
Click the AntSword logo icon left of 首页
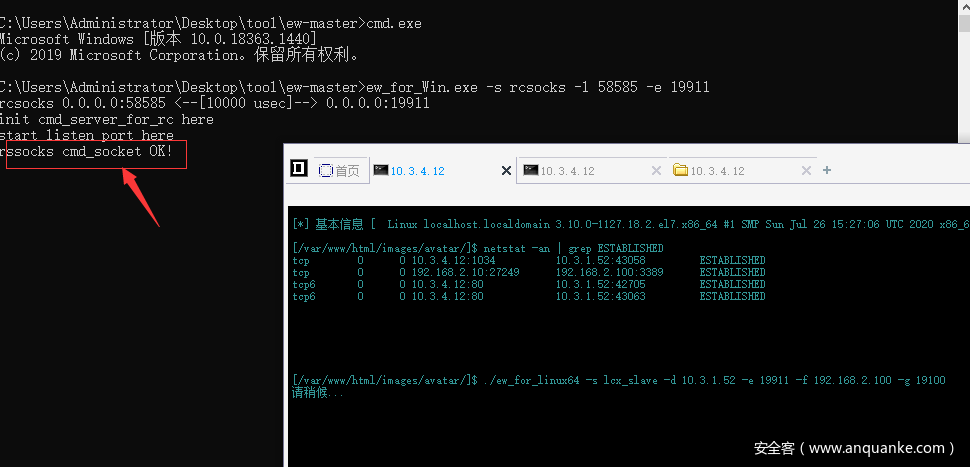(299, 168)
